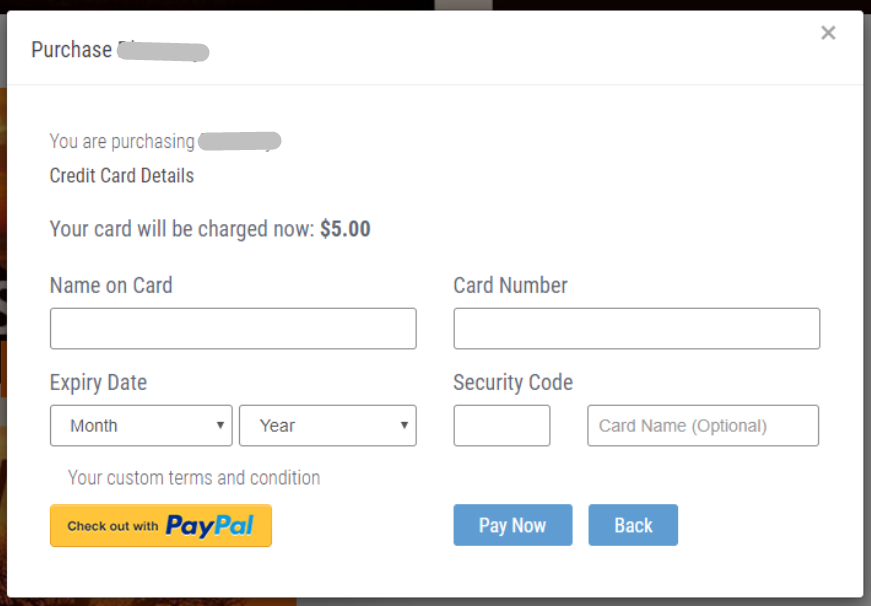Click the Your card will be charged text
The width and height of the screenshot is (871, 606).
pos(182,229)
